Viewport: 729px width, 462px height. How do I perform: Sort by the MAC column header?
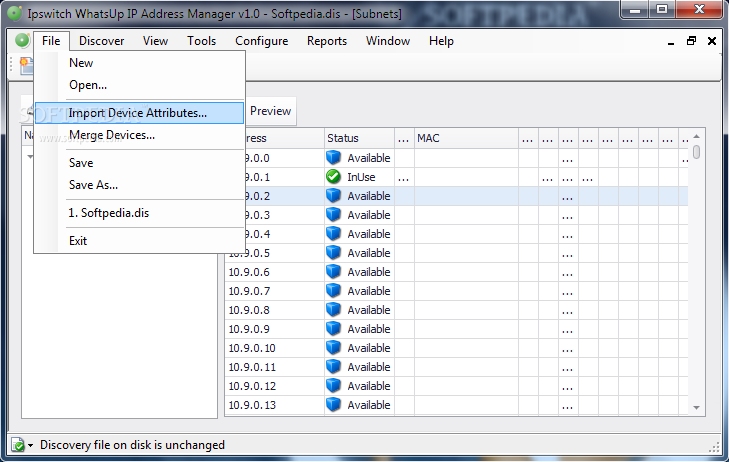pyautogui.click(x=466, y=138)
